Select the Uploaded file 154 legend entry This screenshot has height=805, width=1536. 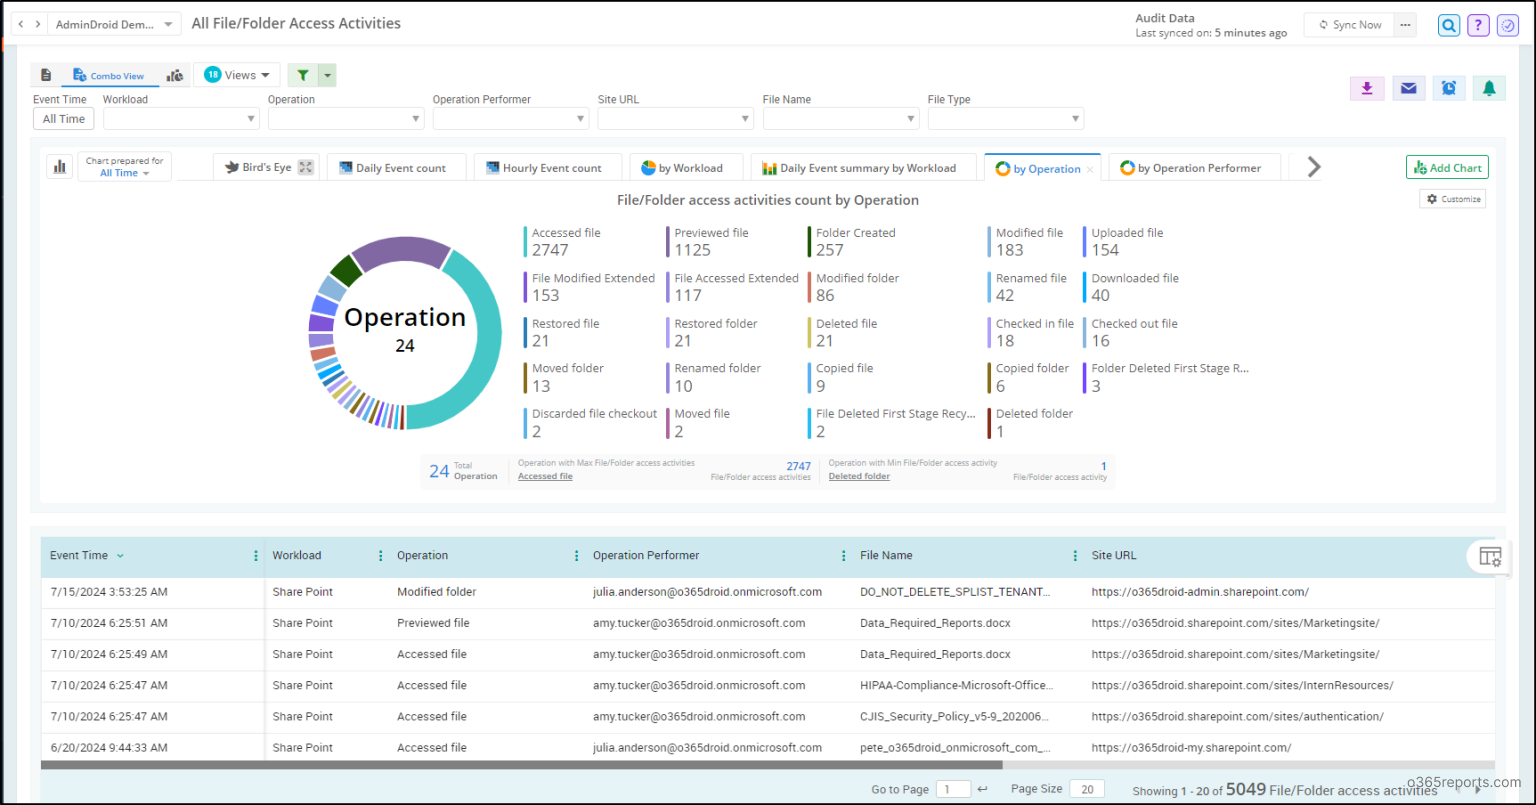[1123, 241]
